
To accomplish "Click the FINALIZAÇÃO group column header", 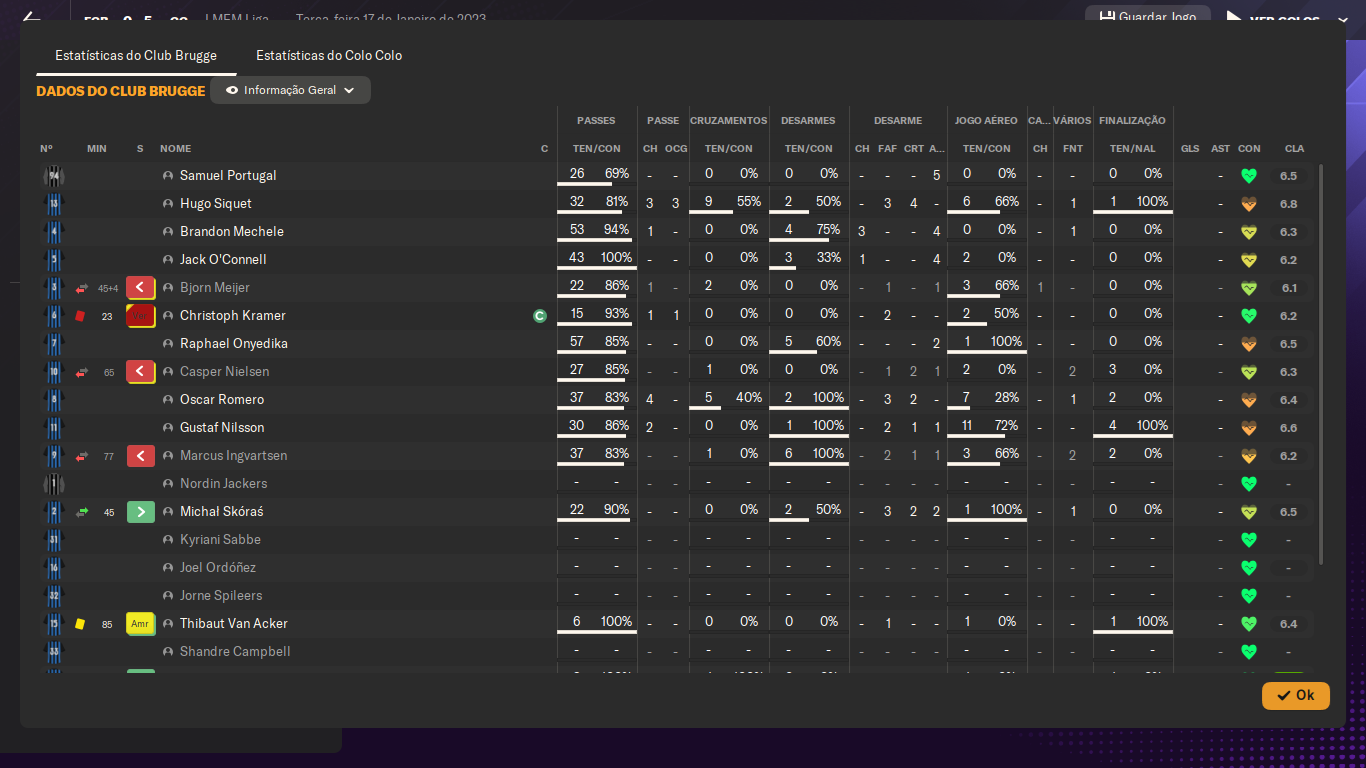I will pos(1132,121).
